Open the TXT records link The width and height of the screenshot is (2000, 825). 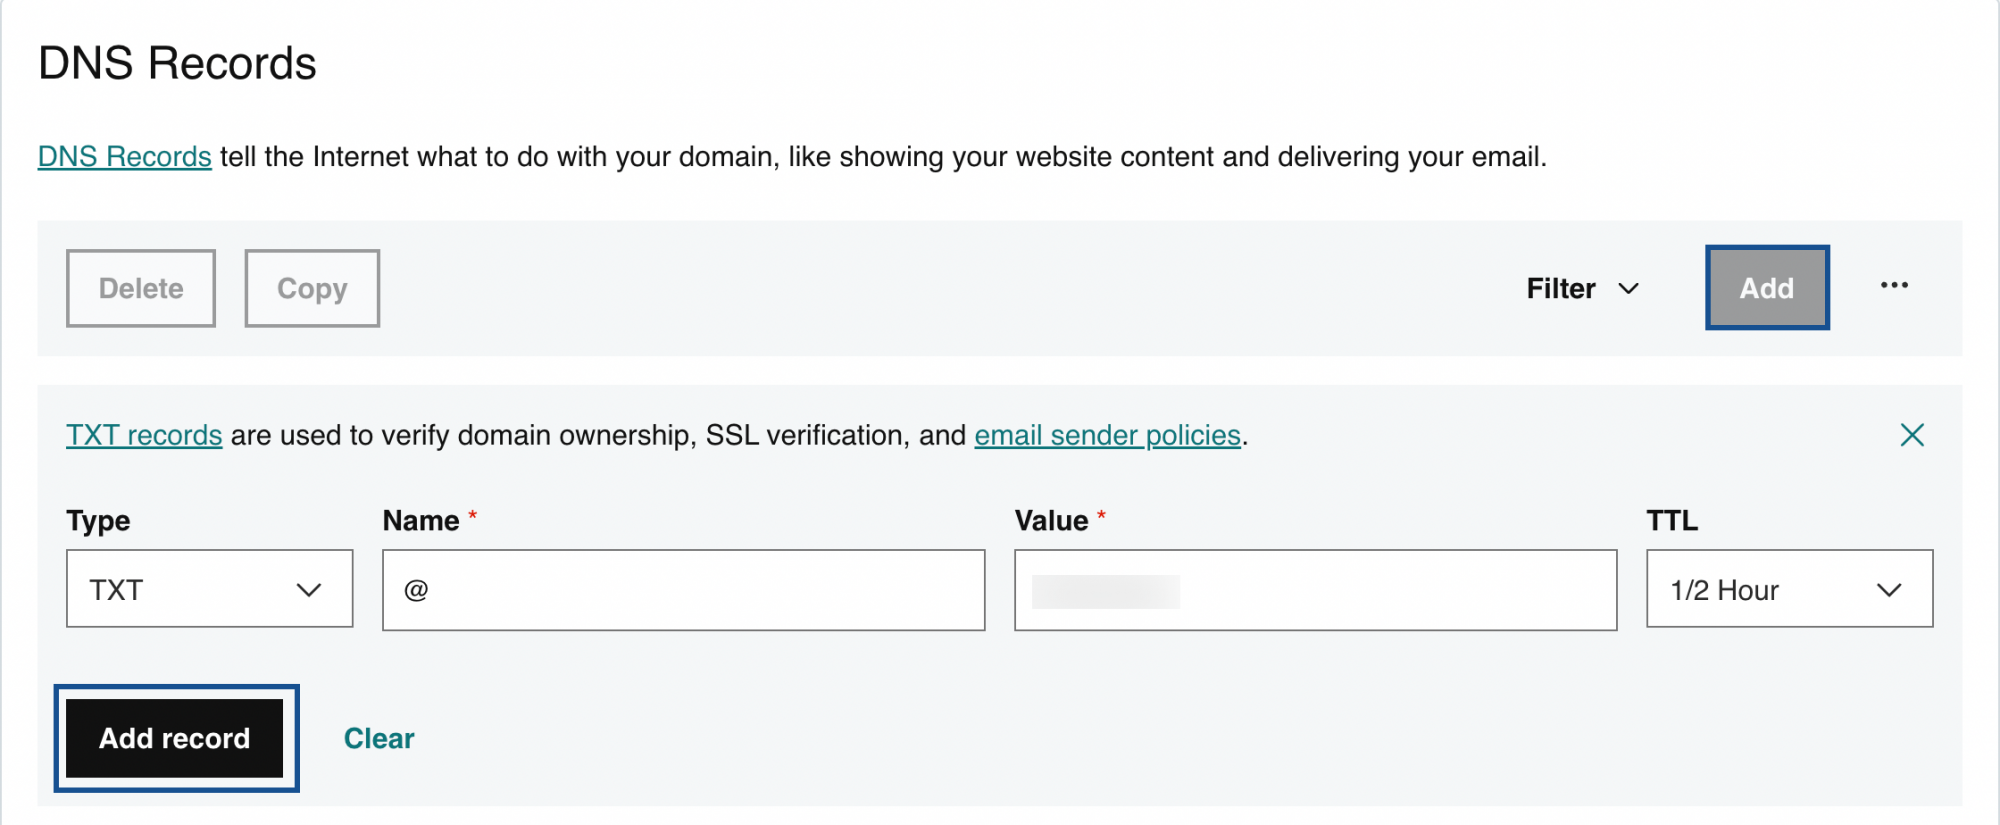pyautogui.click(x=144, y=435)
